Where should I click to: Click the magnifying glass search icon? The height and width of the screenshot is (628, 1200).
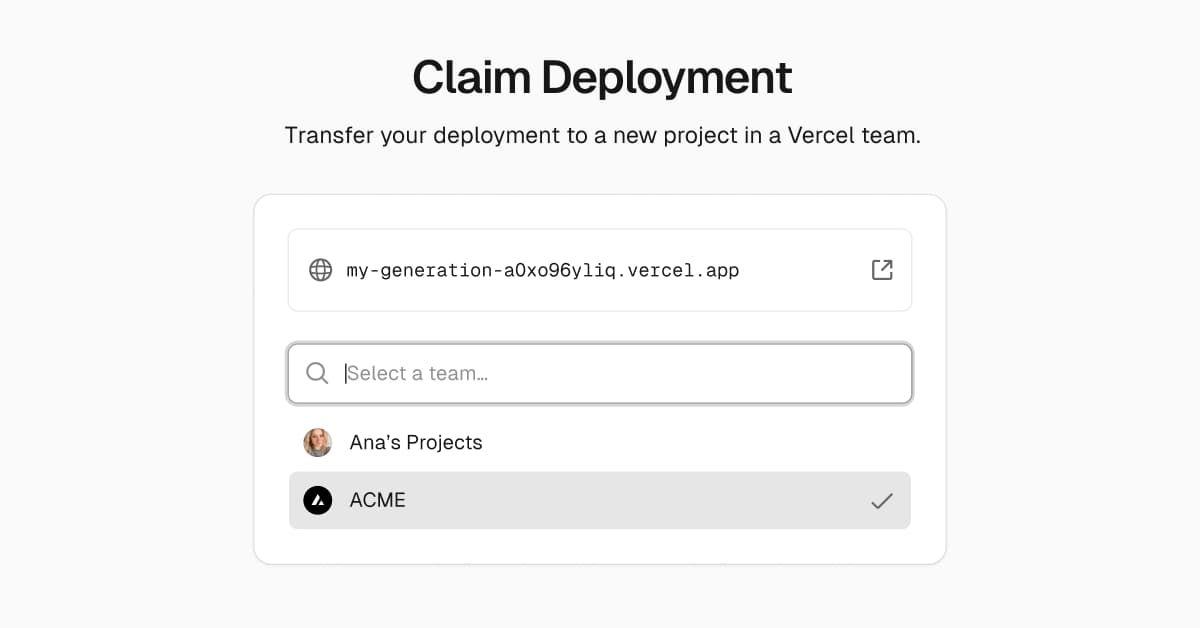[317, 373]
